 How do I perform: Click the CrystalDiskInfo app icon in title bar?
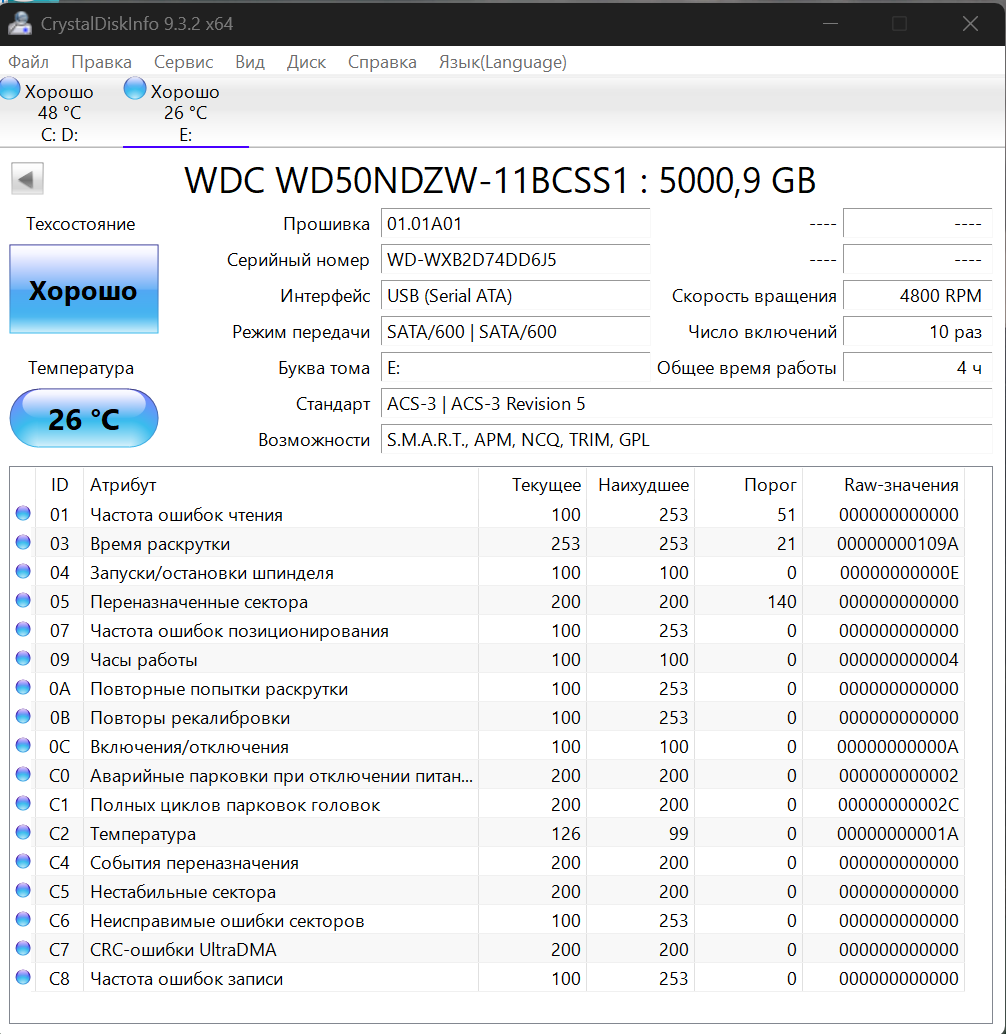point(20,24)
